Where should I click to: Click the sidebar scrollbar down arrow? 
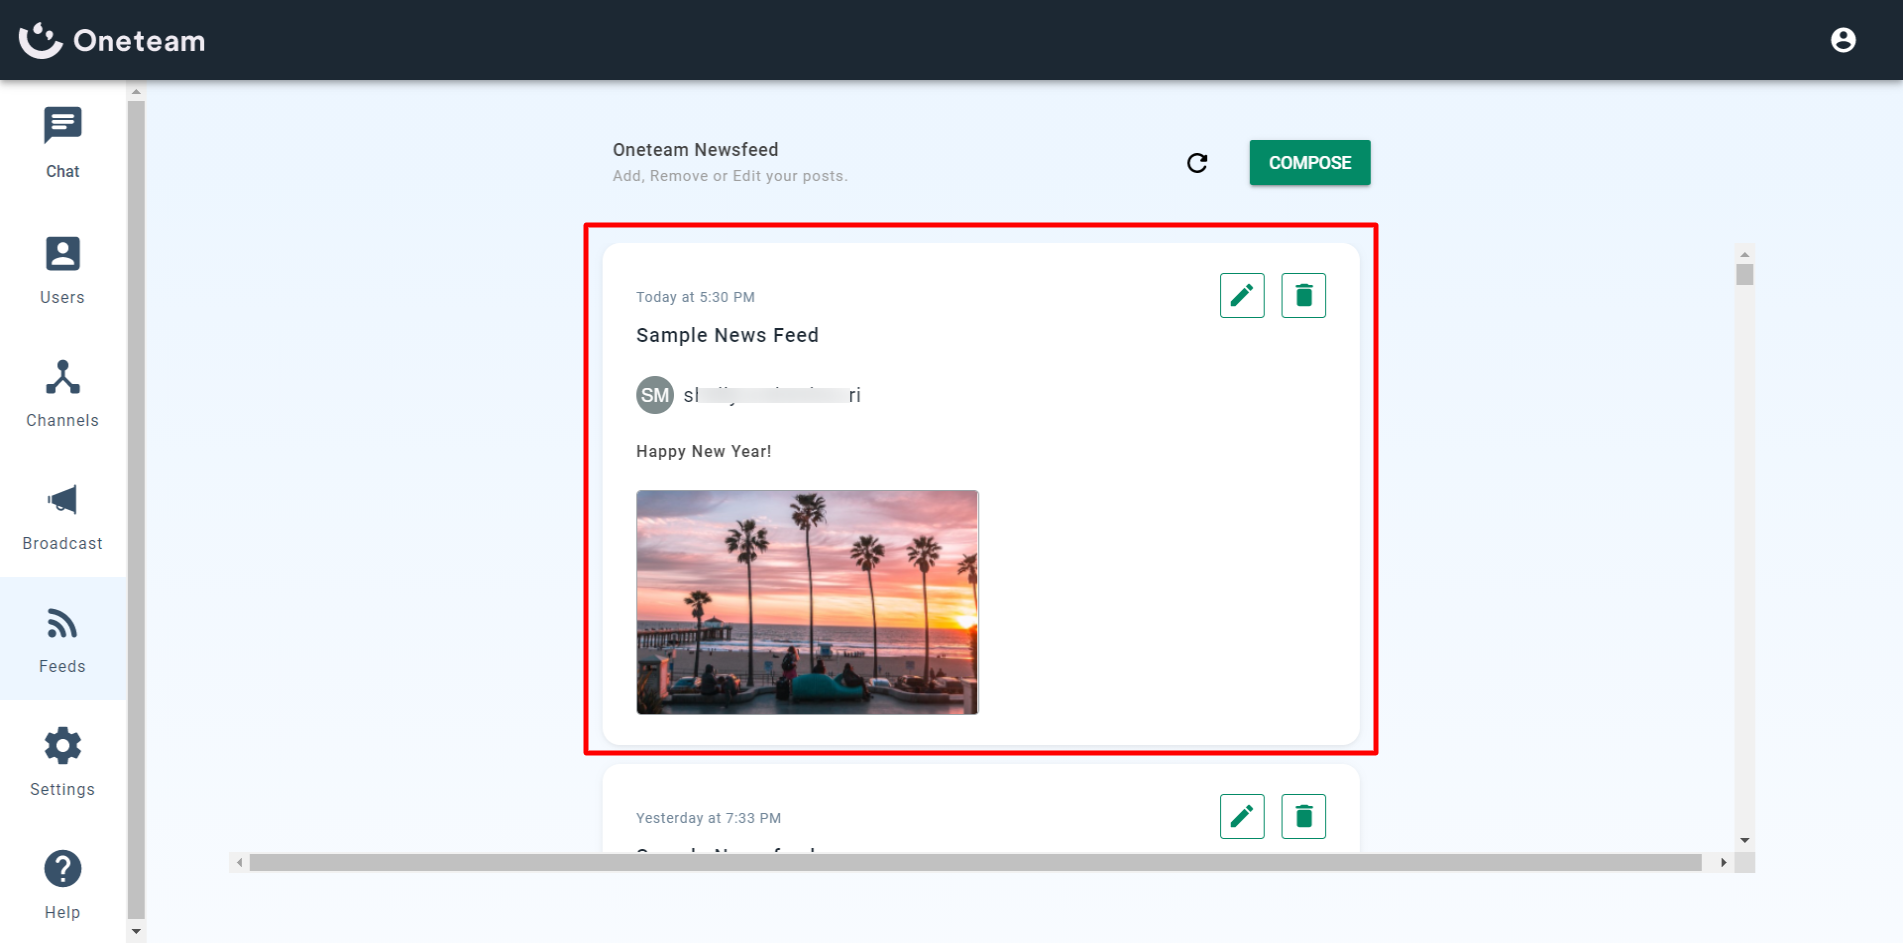click(x=136, y=932)
